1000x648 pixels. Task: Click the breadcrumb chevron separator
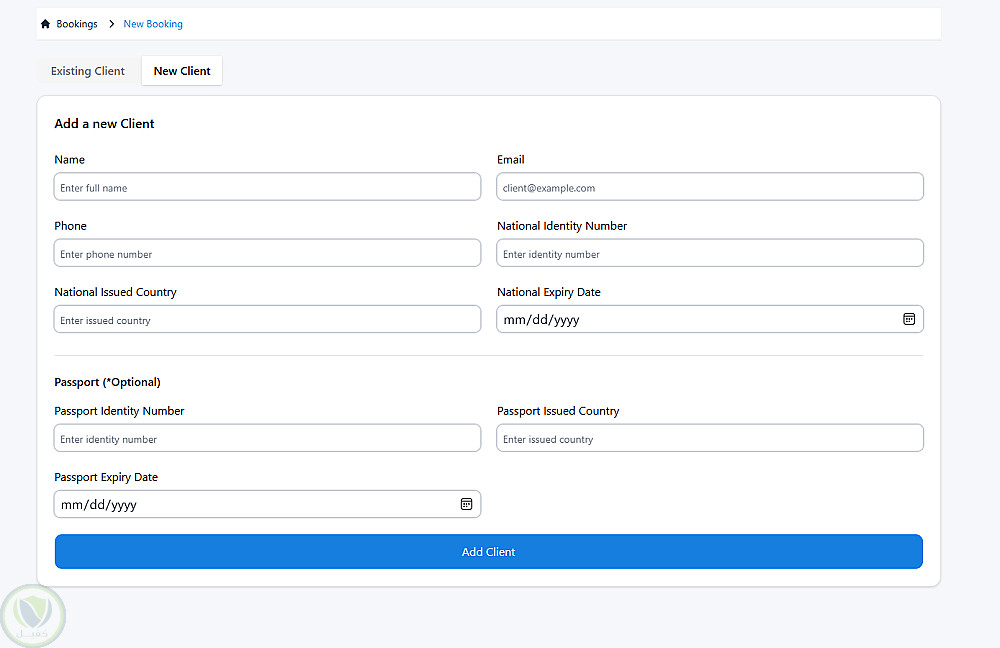tap(111, 24)
